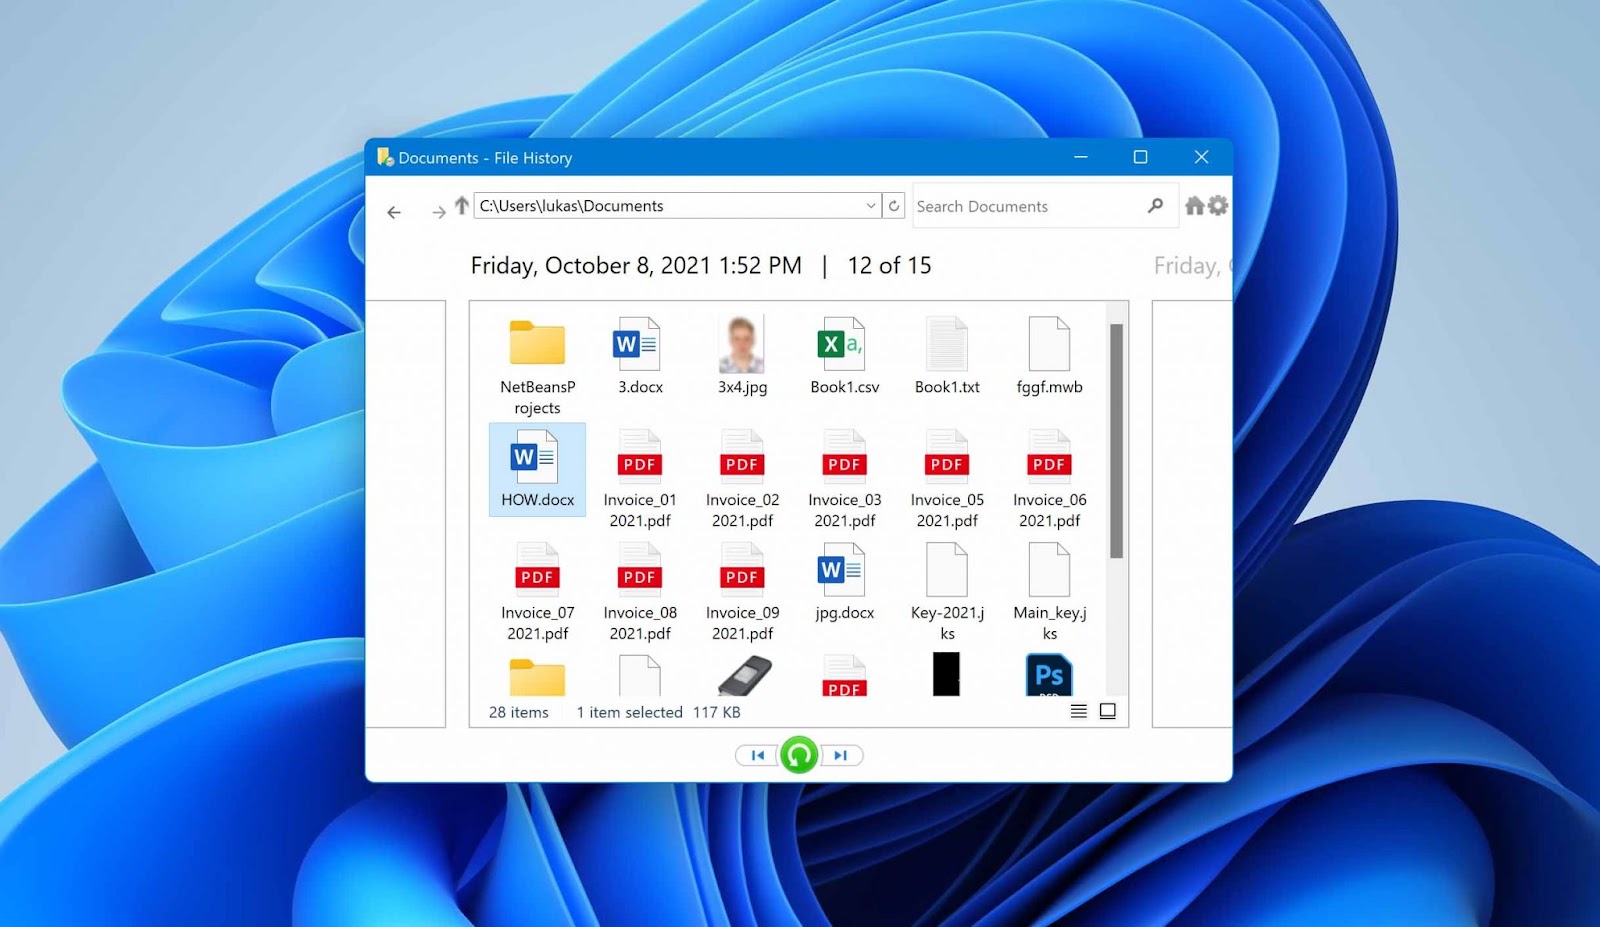The width and height of the screenshot is (1600, 927).
Task: Select the Photoshop PSD file icon
Action: click(x=1049, y=675)
